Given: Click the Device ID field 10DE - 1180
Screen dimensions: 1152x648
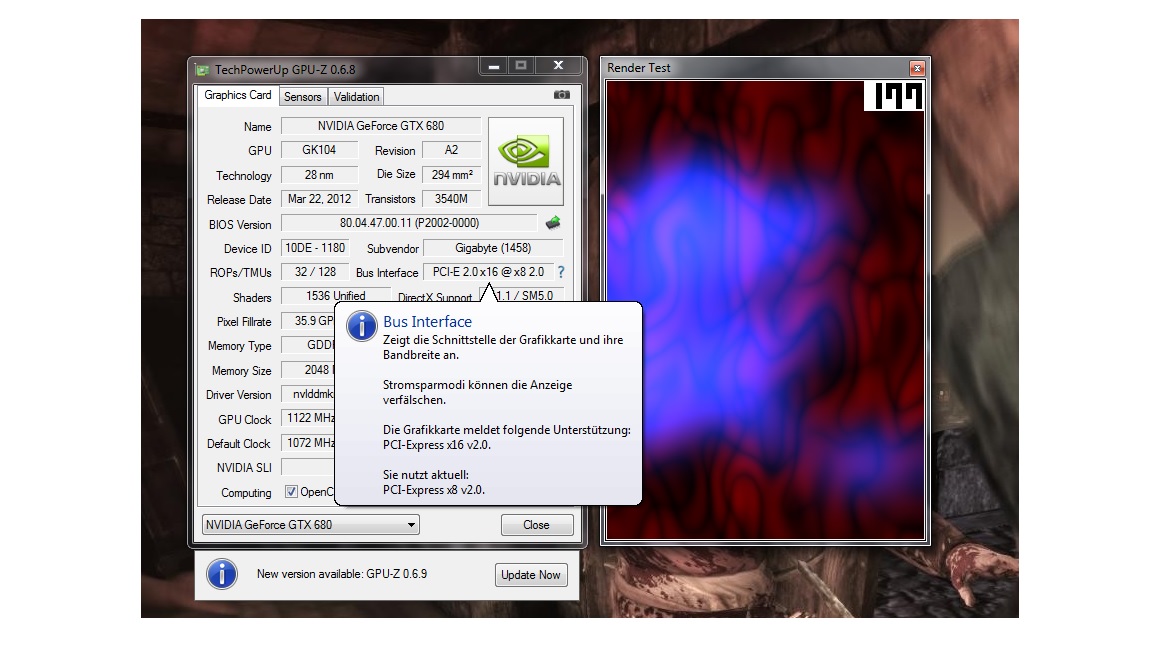Looking at the screenshot, I should [315, 248].
